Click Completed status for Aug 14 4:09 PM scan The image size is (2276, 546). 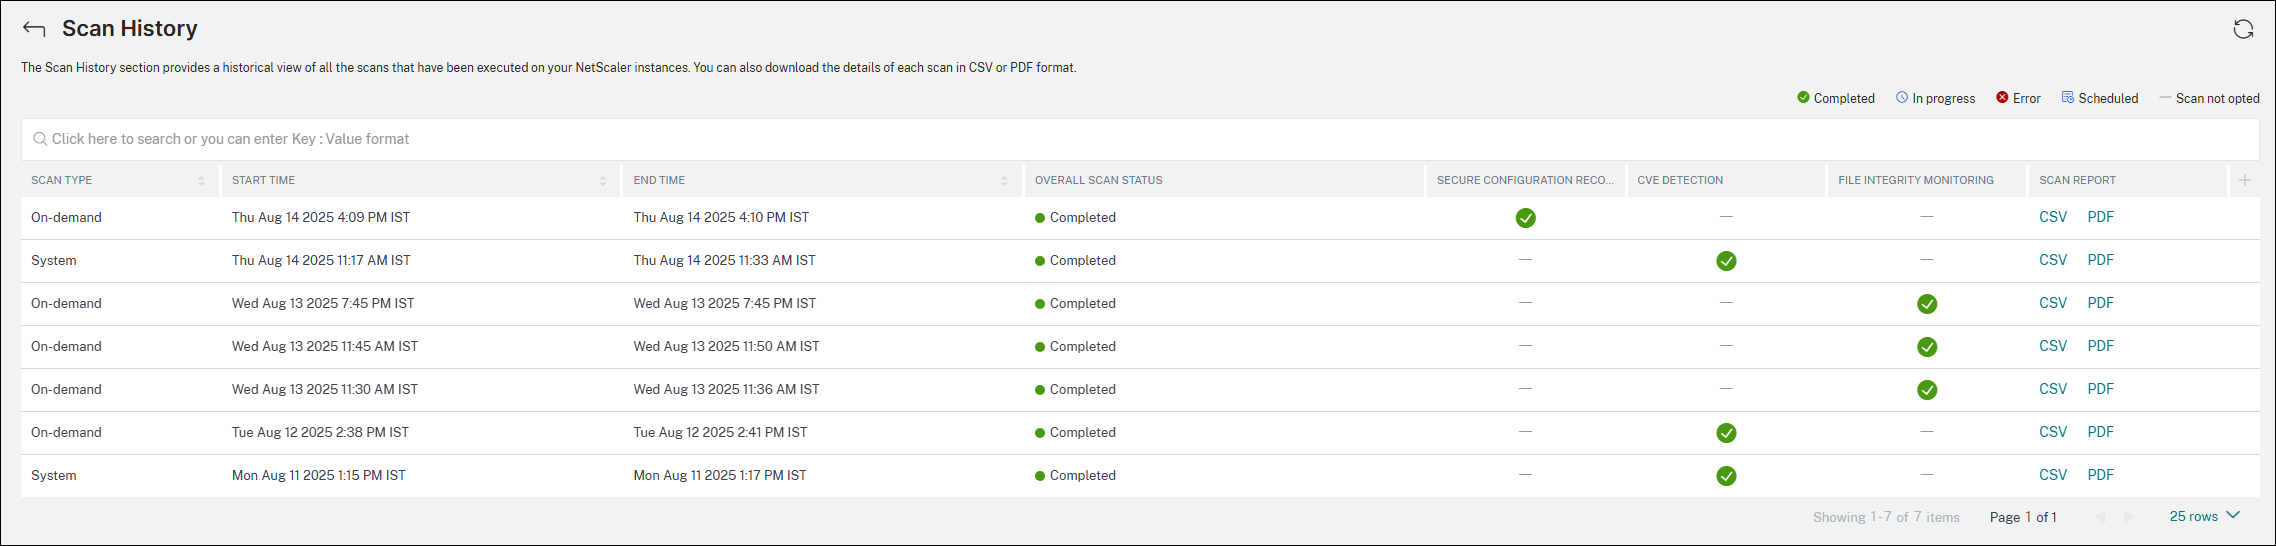pos(1075,217)
